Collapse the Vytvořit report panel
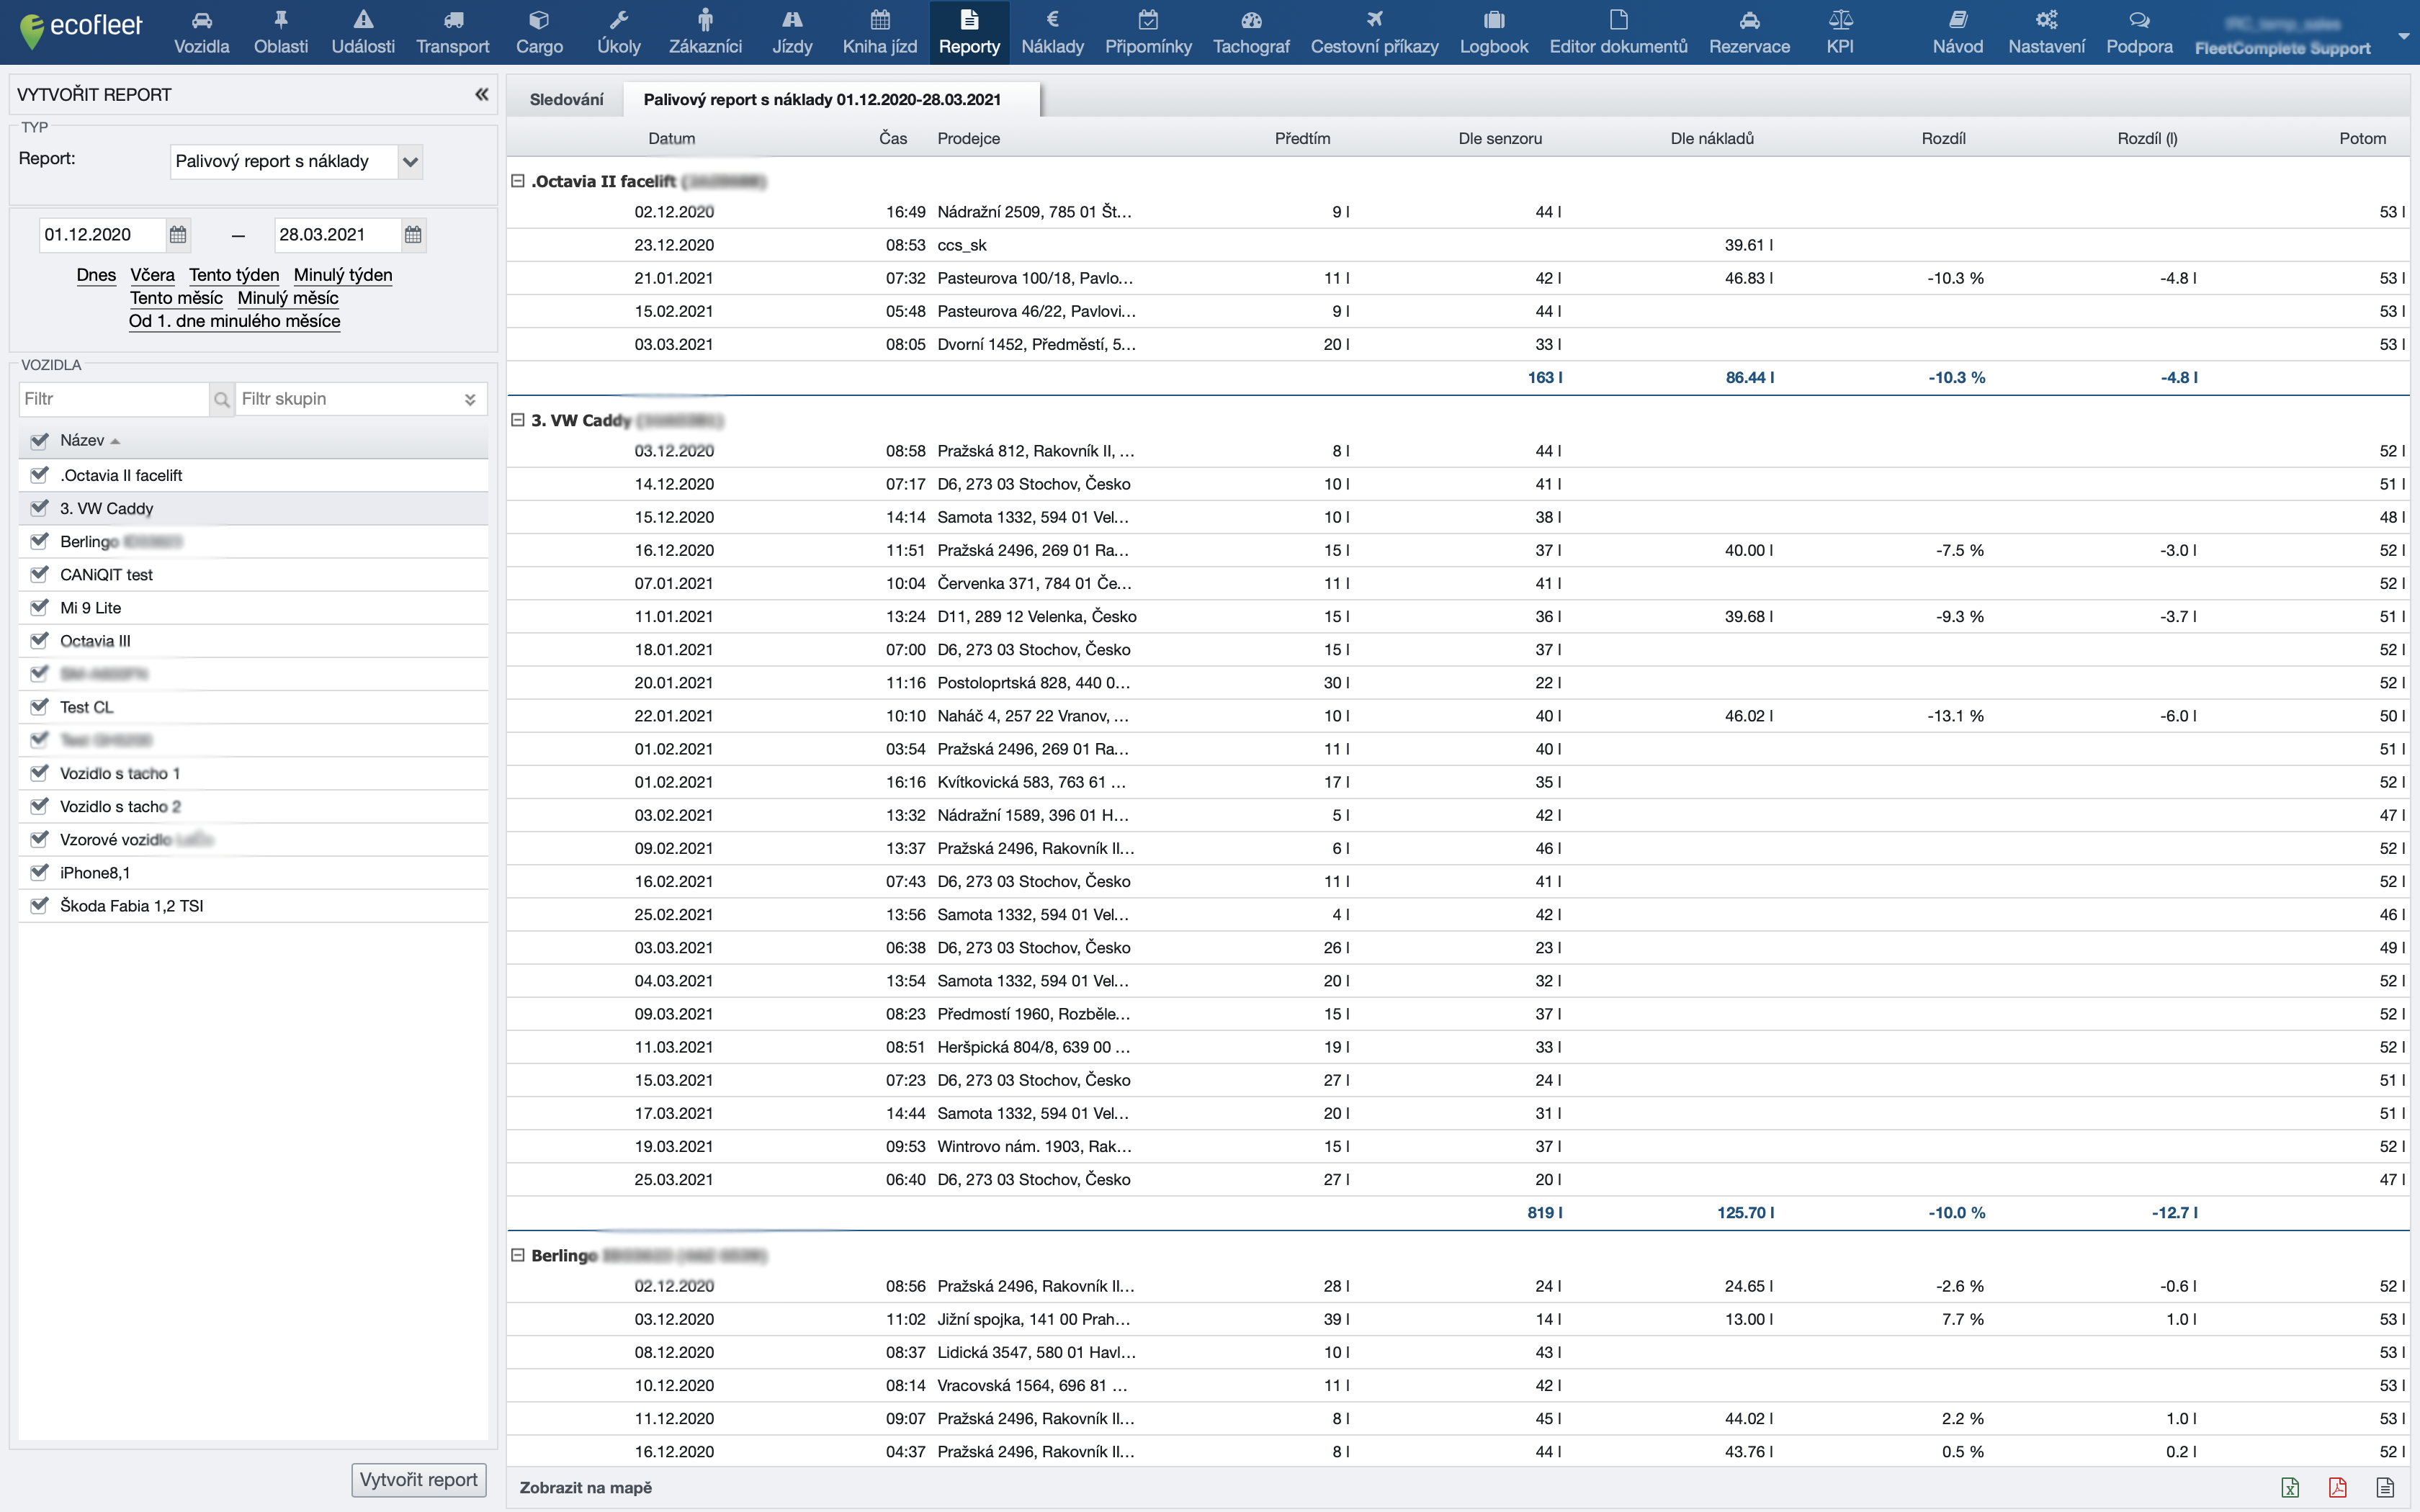Screen dimensions: 2420x1512 [x=481, y=94]
